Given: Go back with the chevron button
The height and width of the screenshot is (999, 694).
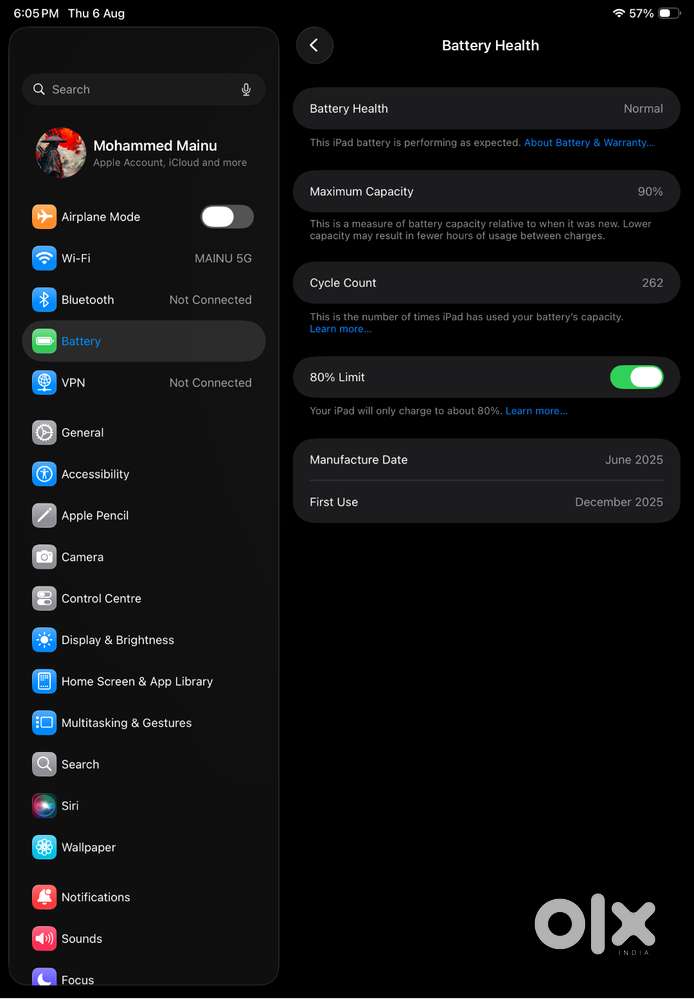Looking at the screenshot, I should click(314, 45).
